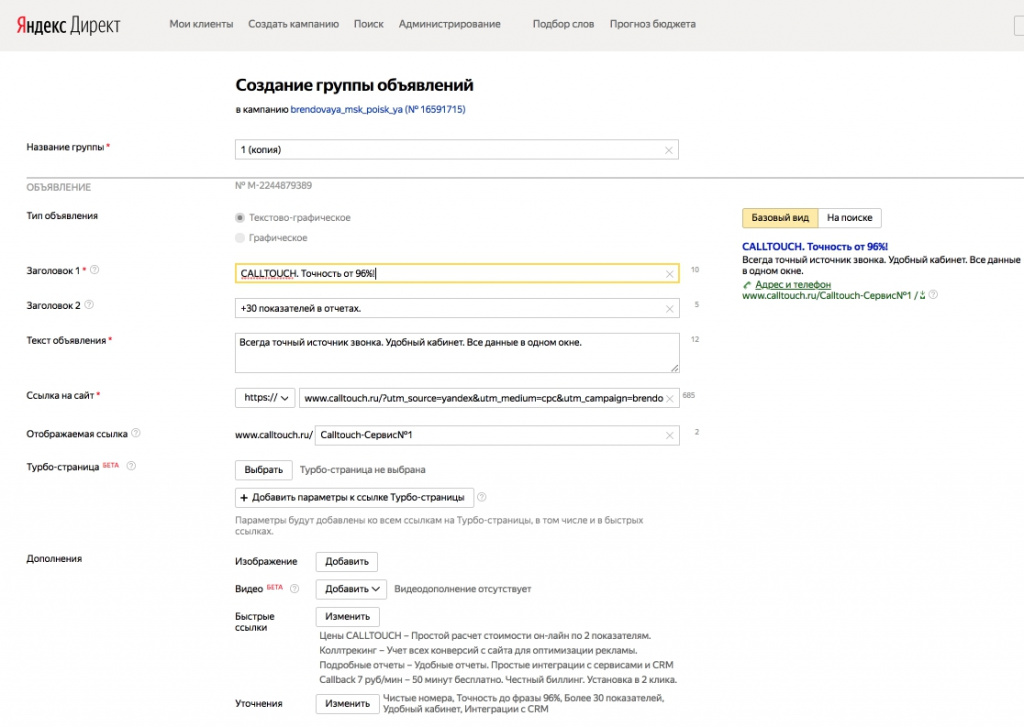Click quick link line starting Коллтрекинг

pos(478,651)
